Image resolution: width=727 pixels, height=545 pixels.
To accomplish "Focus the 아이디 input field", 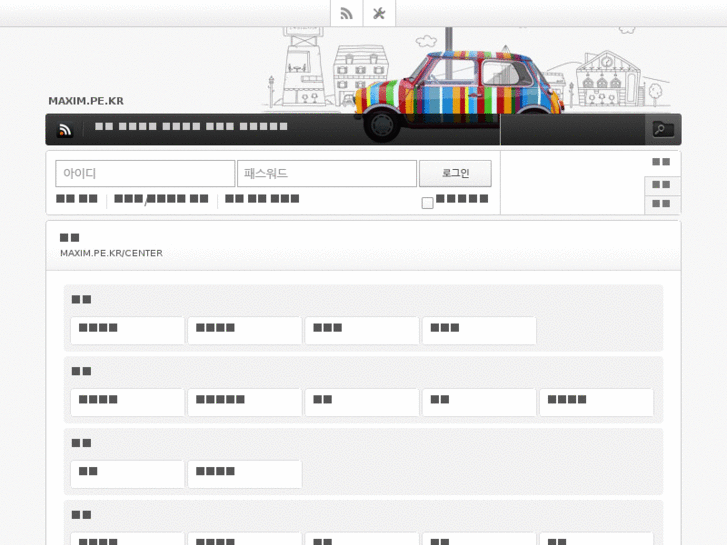I will pyautogui.click(x=145, y=173).
